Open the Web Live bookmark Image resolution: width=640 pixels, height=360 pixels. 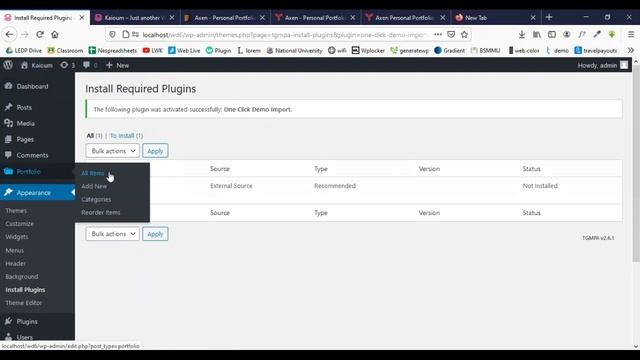[184, 51]
